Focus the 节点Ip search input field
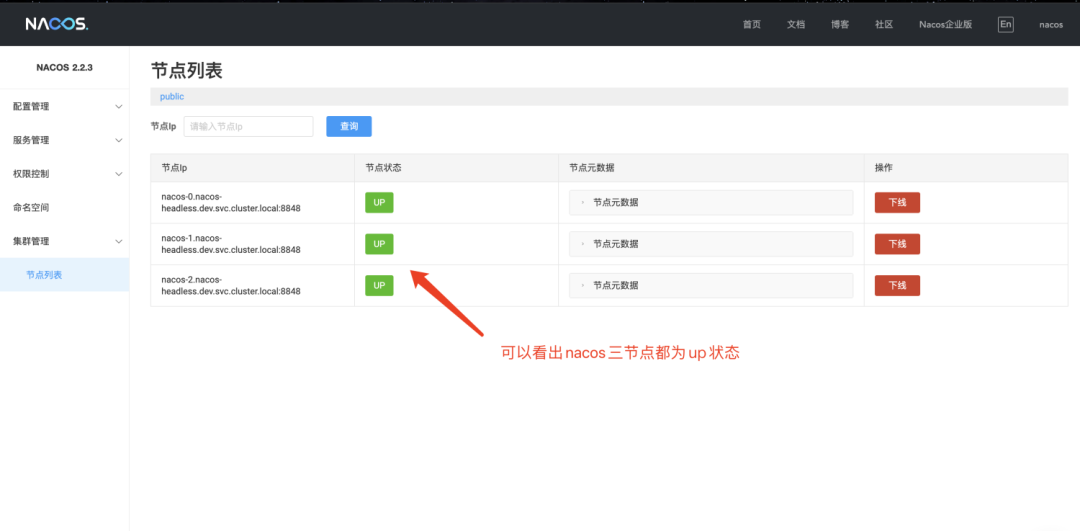 click(x=249, y=127)
